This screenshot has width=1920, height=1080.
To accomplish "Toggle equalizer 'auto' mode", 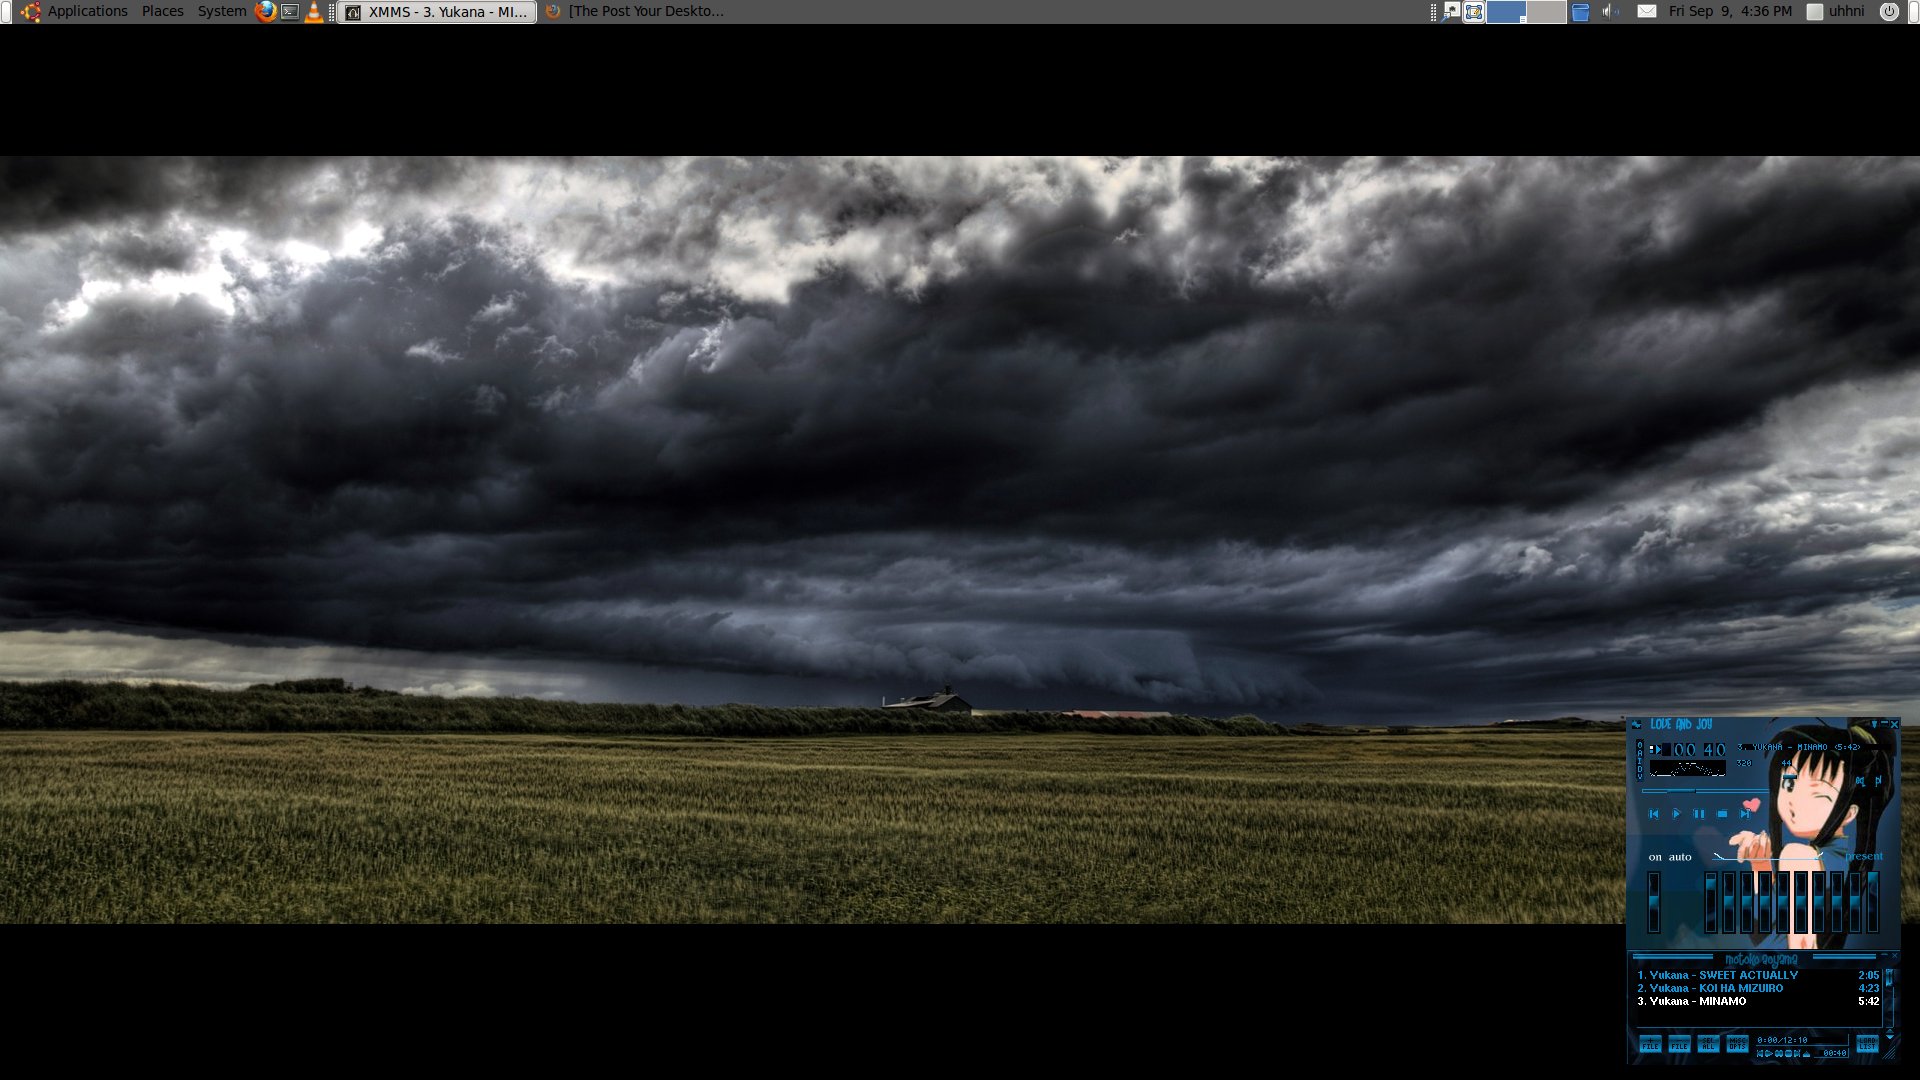I will (1680, 857).
